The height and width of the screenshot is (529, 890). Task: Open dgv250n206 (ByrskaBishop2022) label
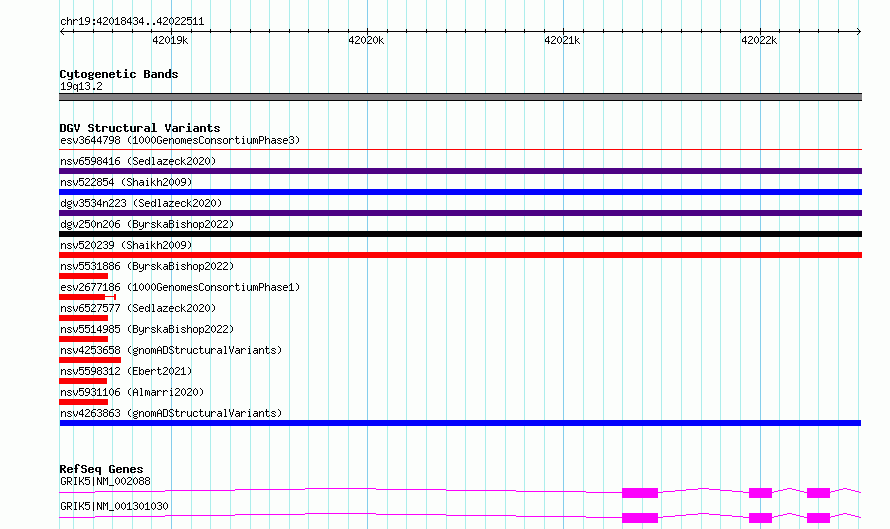point(147,224)
